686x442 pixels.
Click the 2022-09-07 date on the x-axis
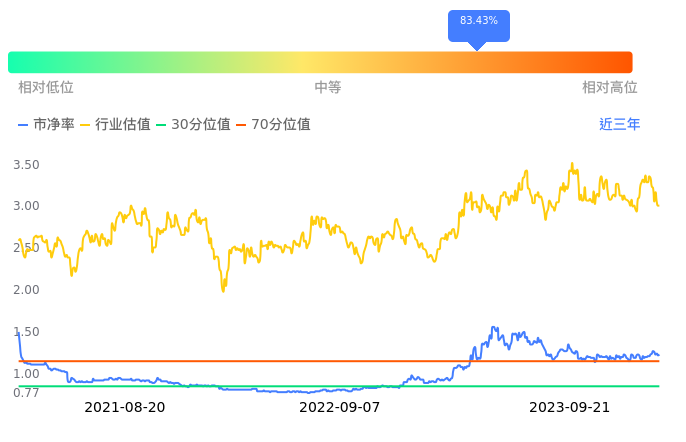(340, 408)
